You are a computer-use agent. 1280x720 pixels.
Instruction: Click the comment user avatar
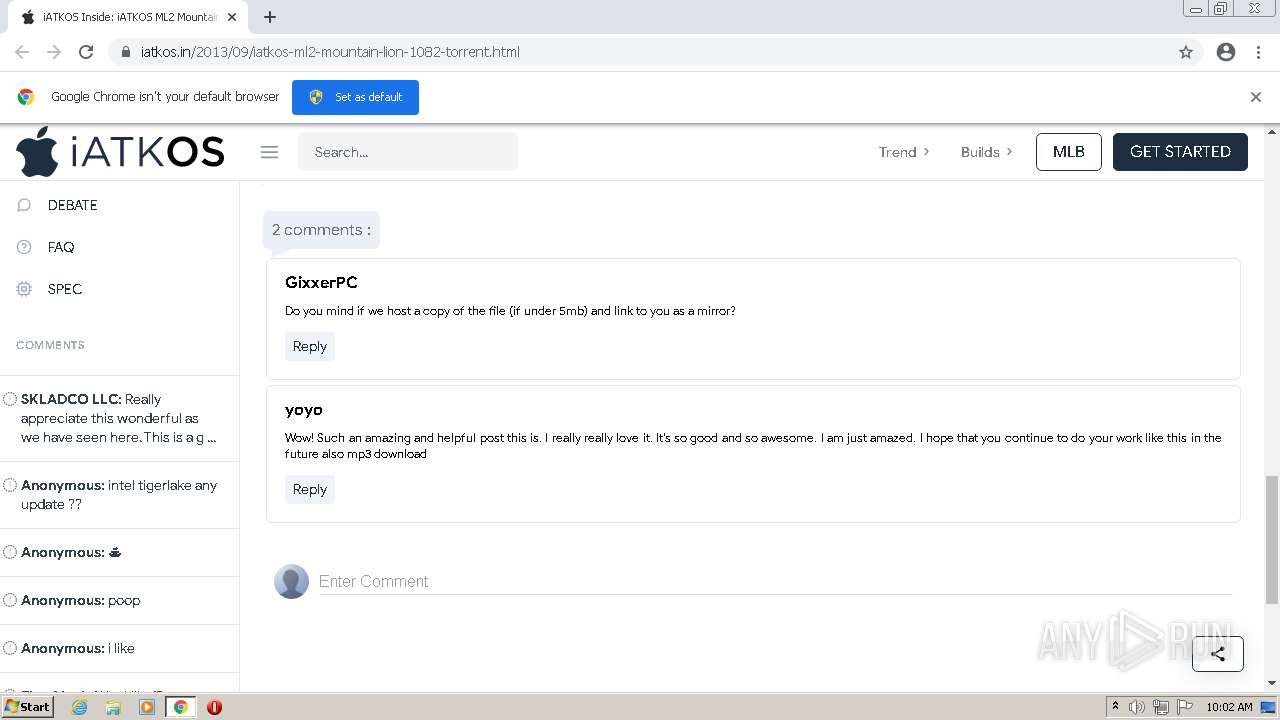pos(292,582)
